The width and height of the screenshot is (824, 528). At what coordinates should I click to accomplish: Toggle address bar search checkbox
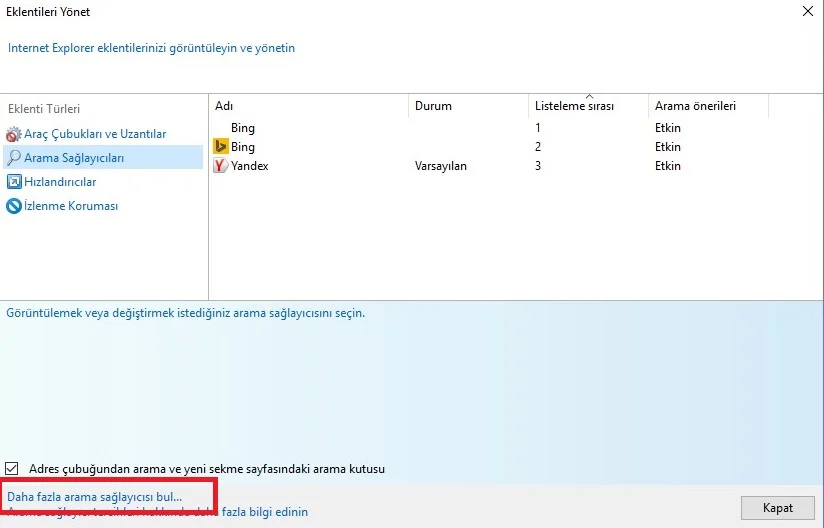point(13,468)
